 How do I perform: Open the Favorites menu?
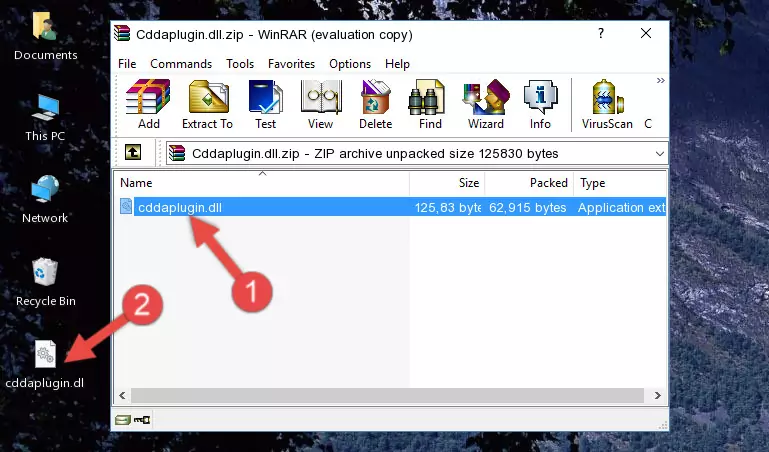pos(291,64)
